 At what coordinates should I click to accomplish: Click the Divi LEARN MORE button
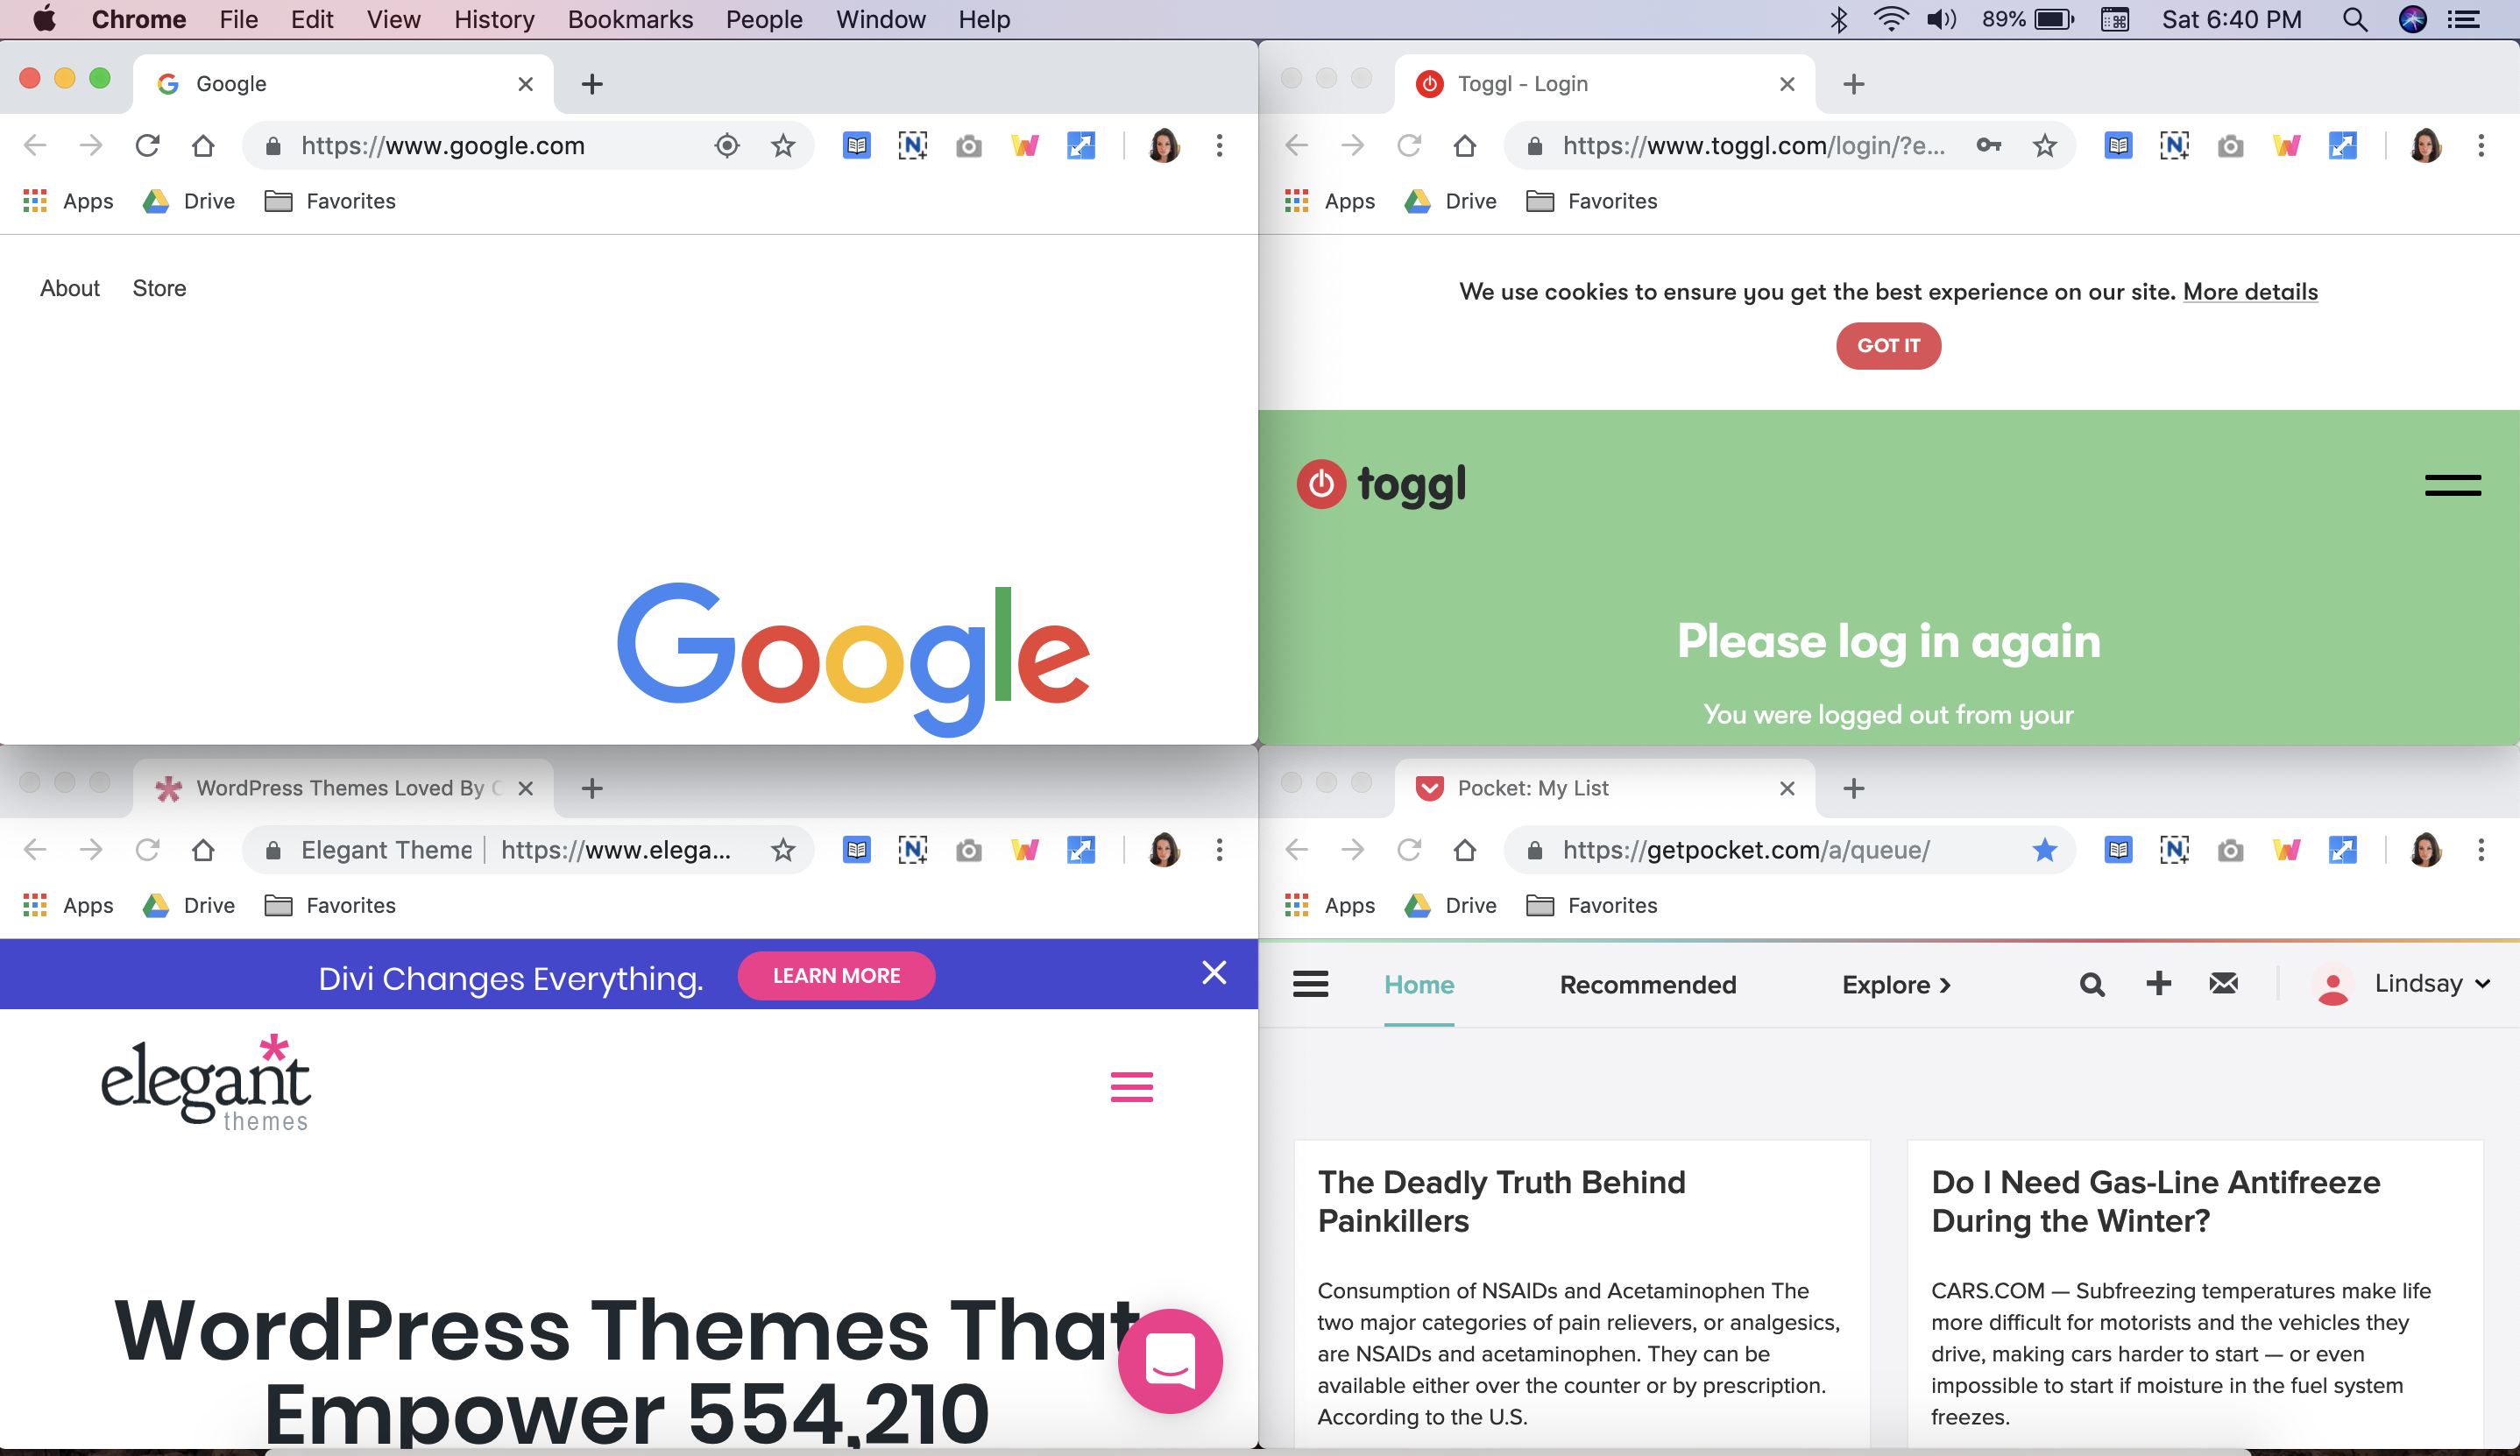tap(835, 974)
